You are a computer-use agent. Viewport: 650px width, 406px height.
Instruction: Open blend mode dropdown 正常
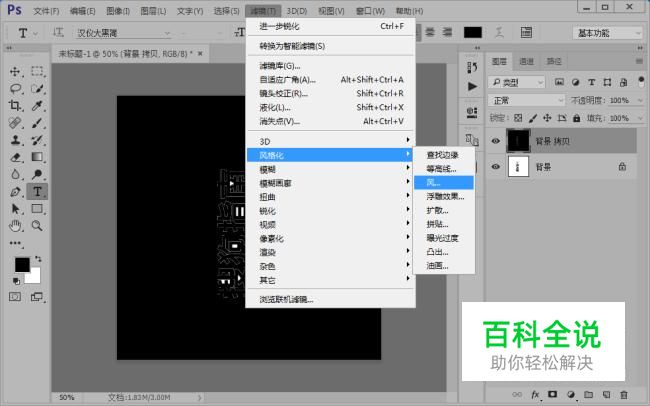pos(526,100)
